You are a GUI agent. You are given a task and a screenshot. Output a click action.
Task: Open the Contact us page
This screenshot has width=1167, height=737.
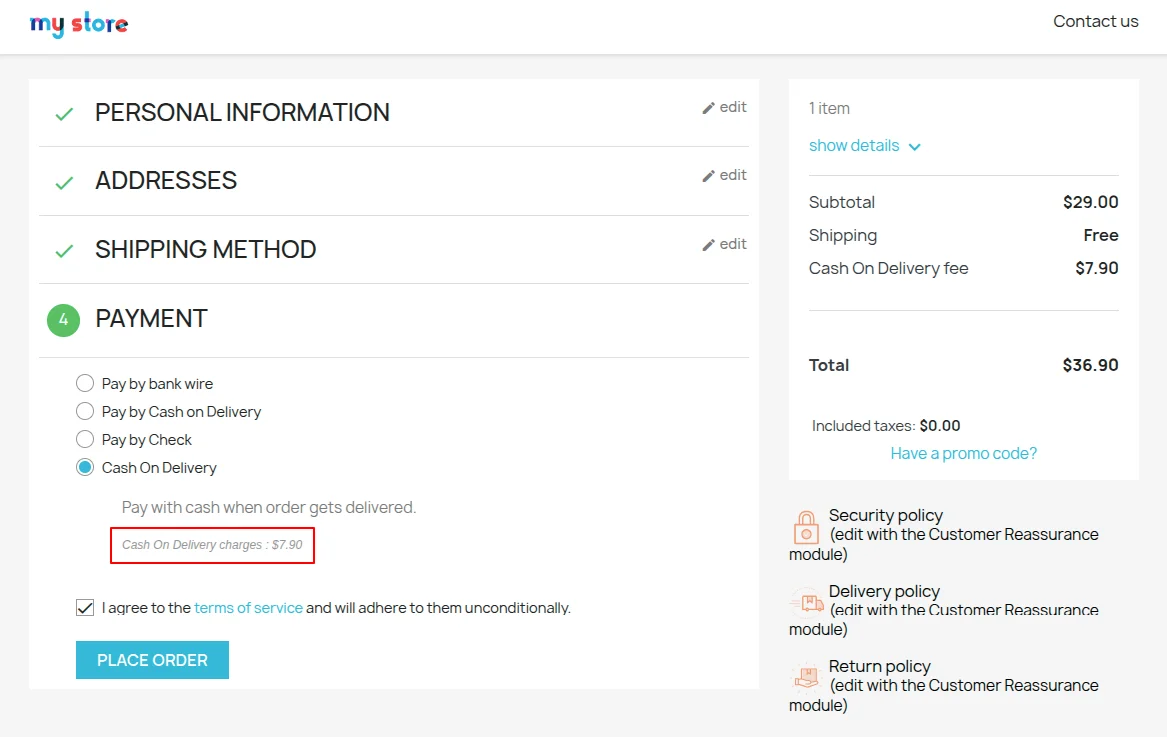(1096, 22)
